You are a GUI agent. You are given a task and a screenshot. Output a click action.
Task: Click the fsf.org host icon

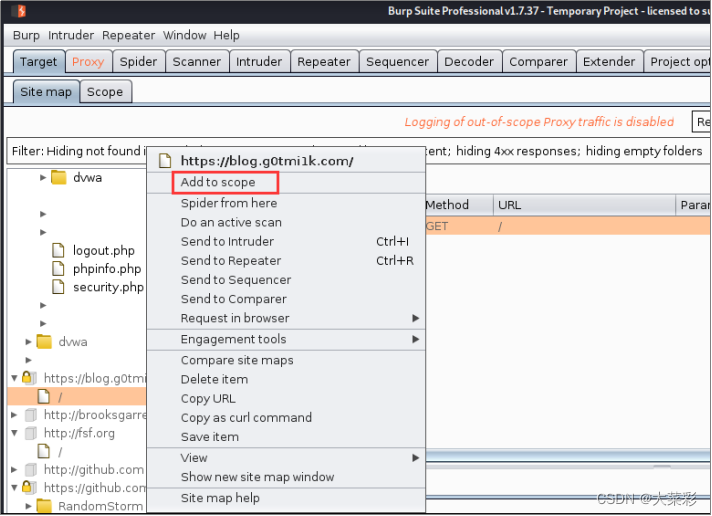(x=31, y=433)
